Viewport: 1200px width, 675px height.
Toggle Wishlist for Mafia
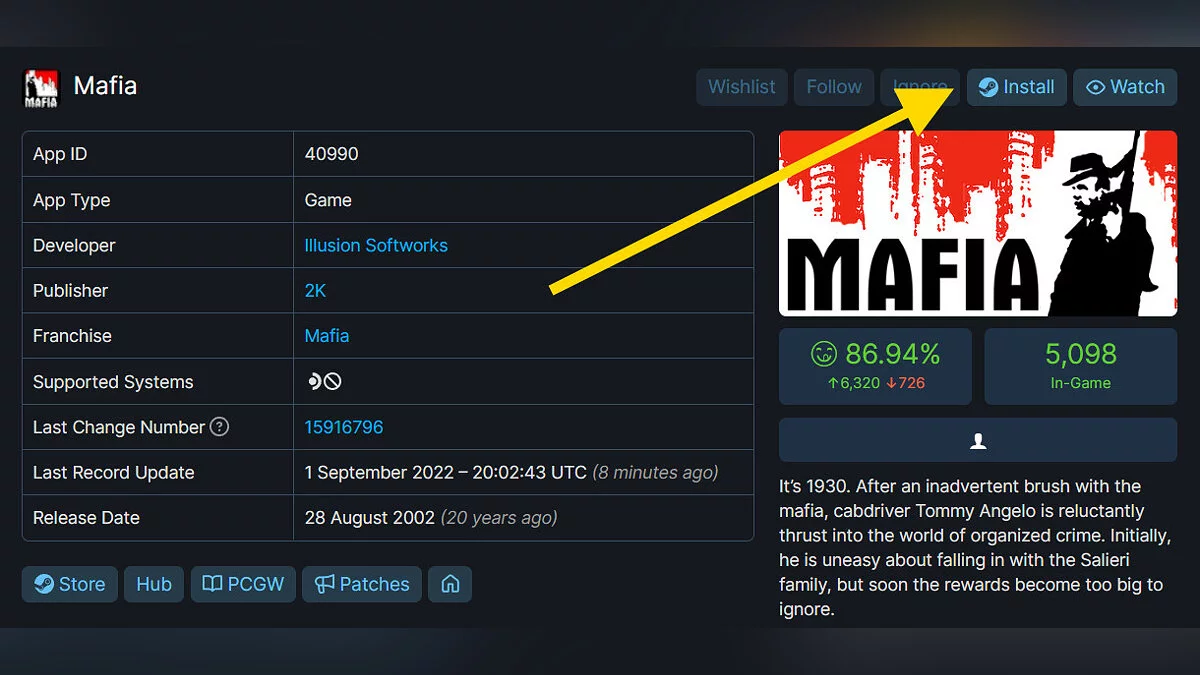point(742,87)
